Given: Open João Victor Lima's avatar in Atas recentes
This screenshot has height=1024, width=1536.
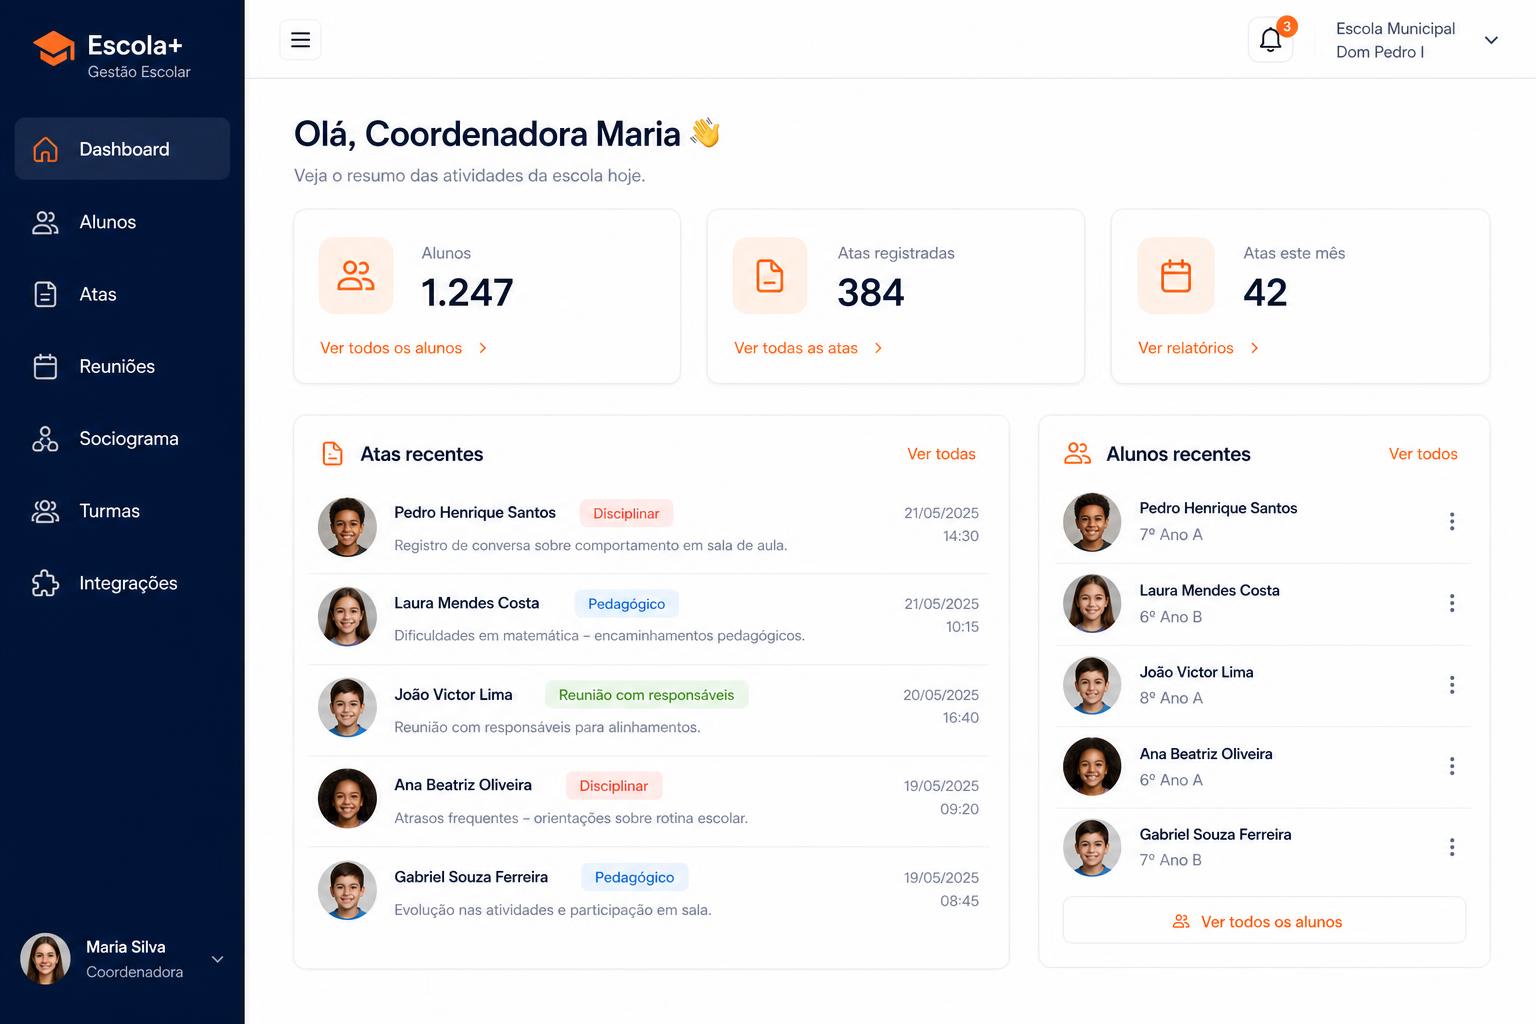Looking at the screenshot, I should (x=347, y=707).
